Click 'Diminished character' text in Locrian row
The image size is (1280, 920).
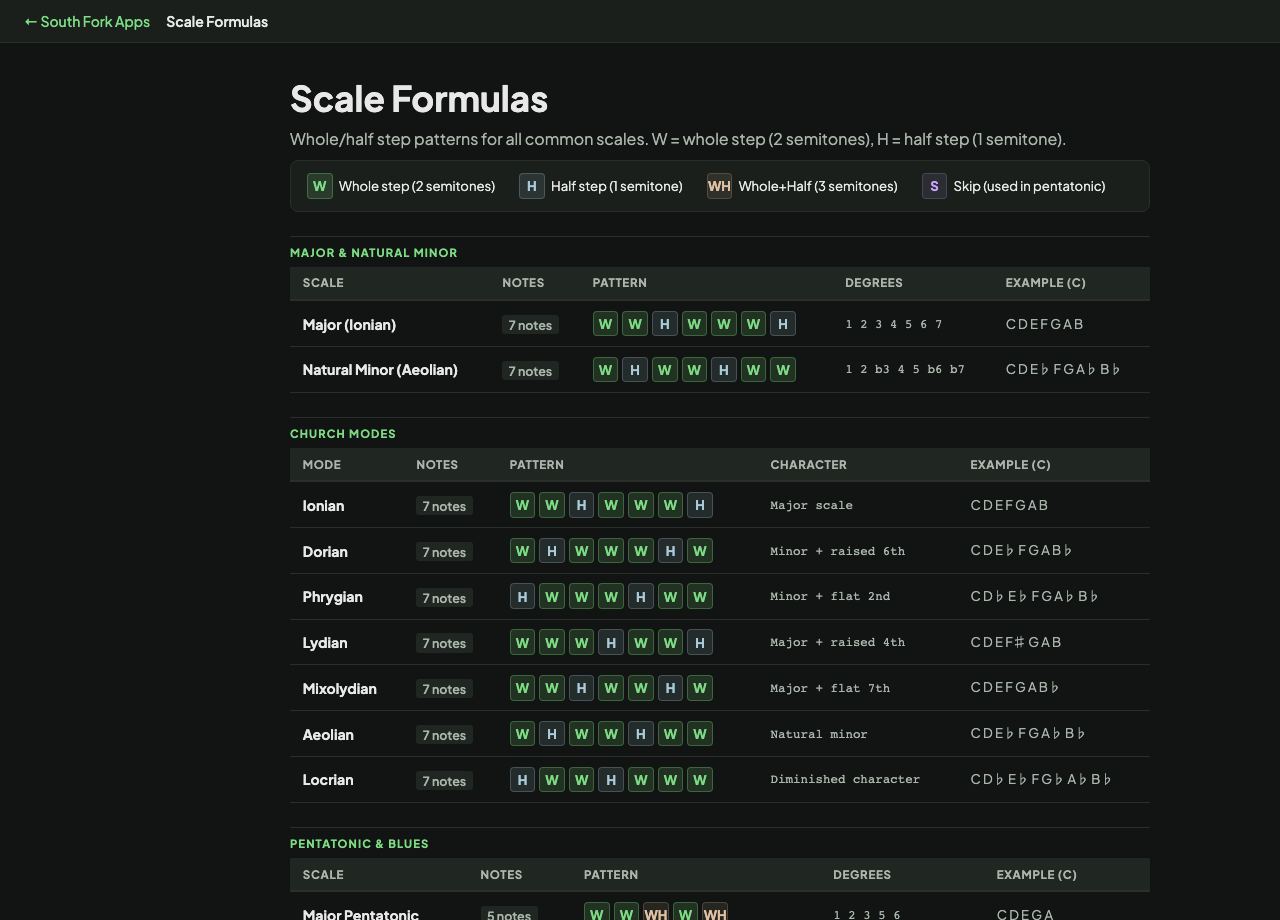[845, 779]
